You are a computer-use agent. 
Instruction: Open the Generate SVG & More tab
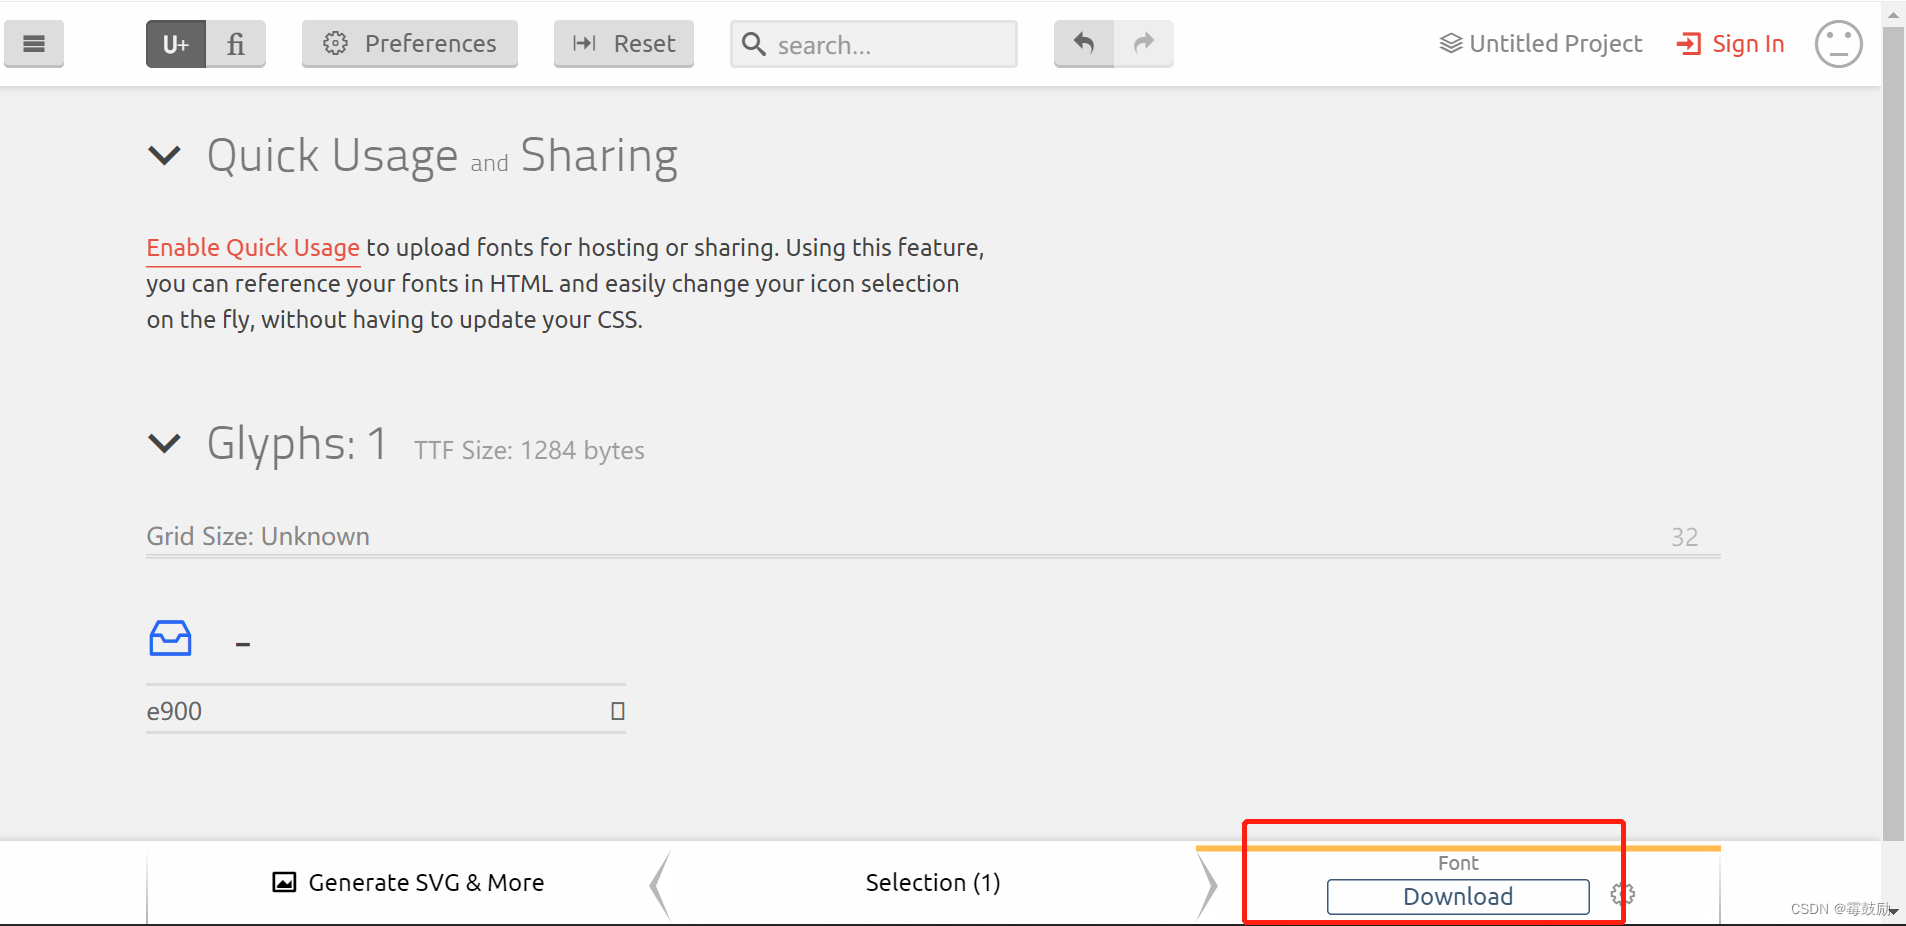(x=408, y=883)
